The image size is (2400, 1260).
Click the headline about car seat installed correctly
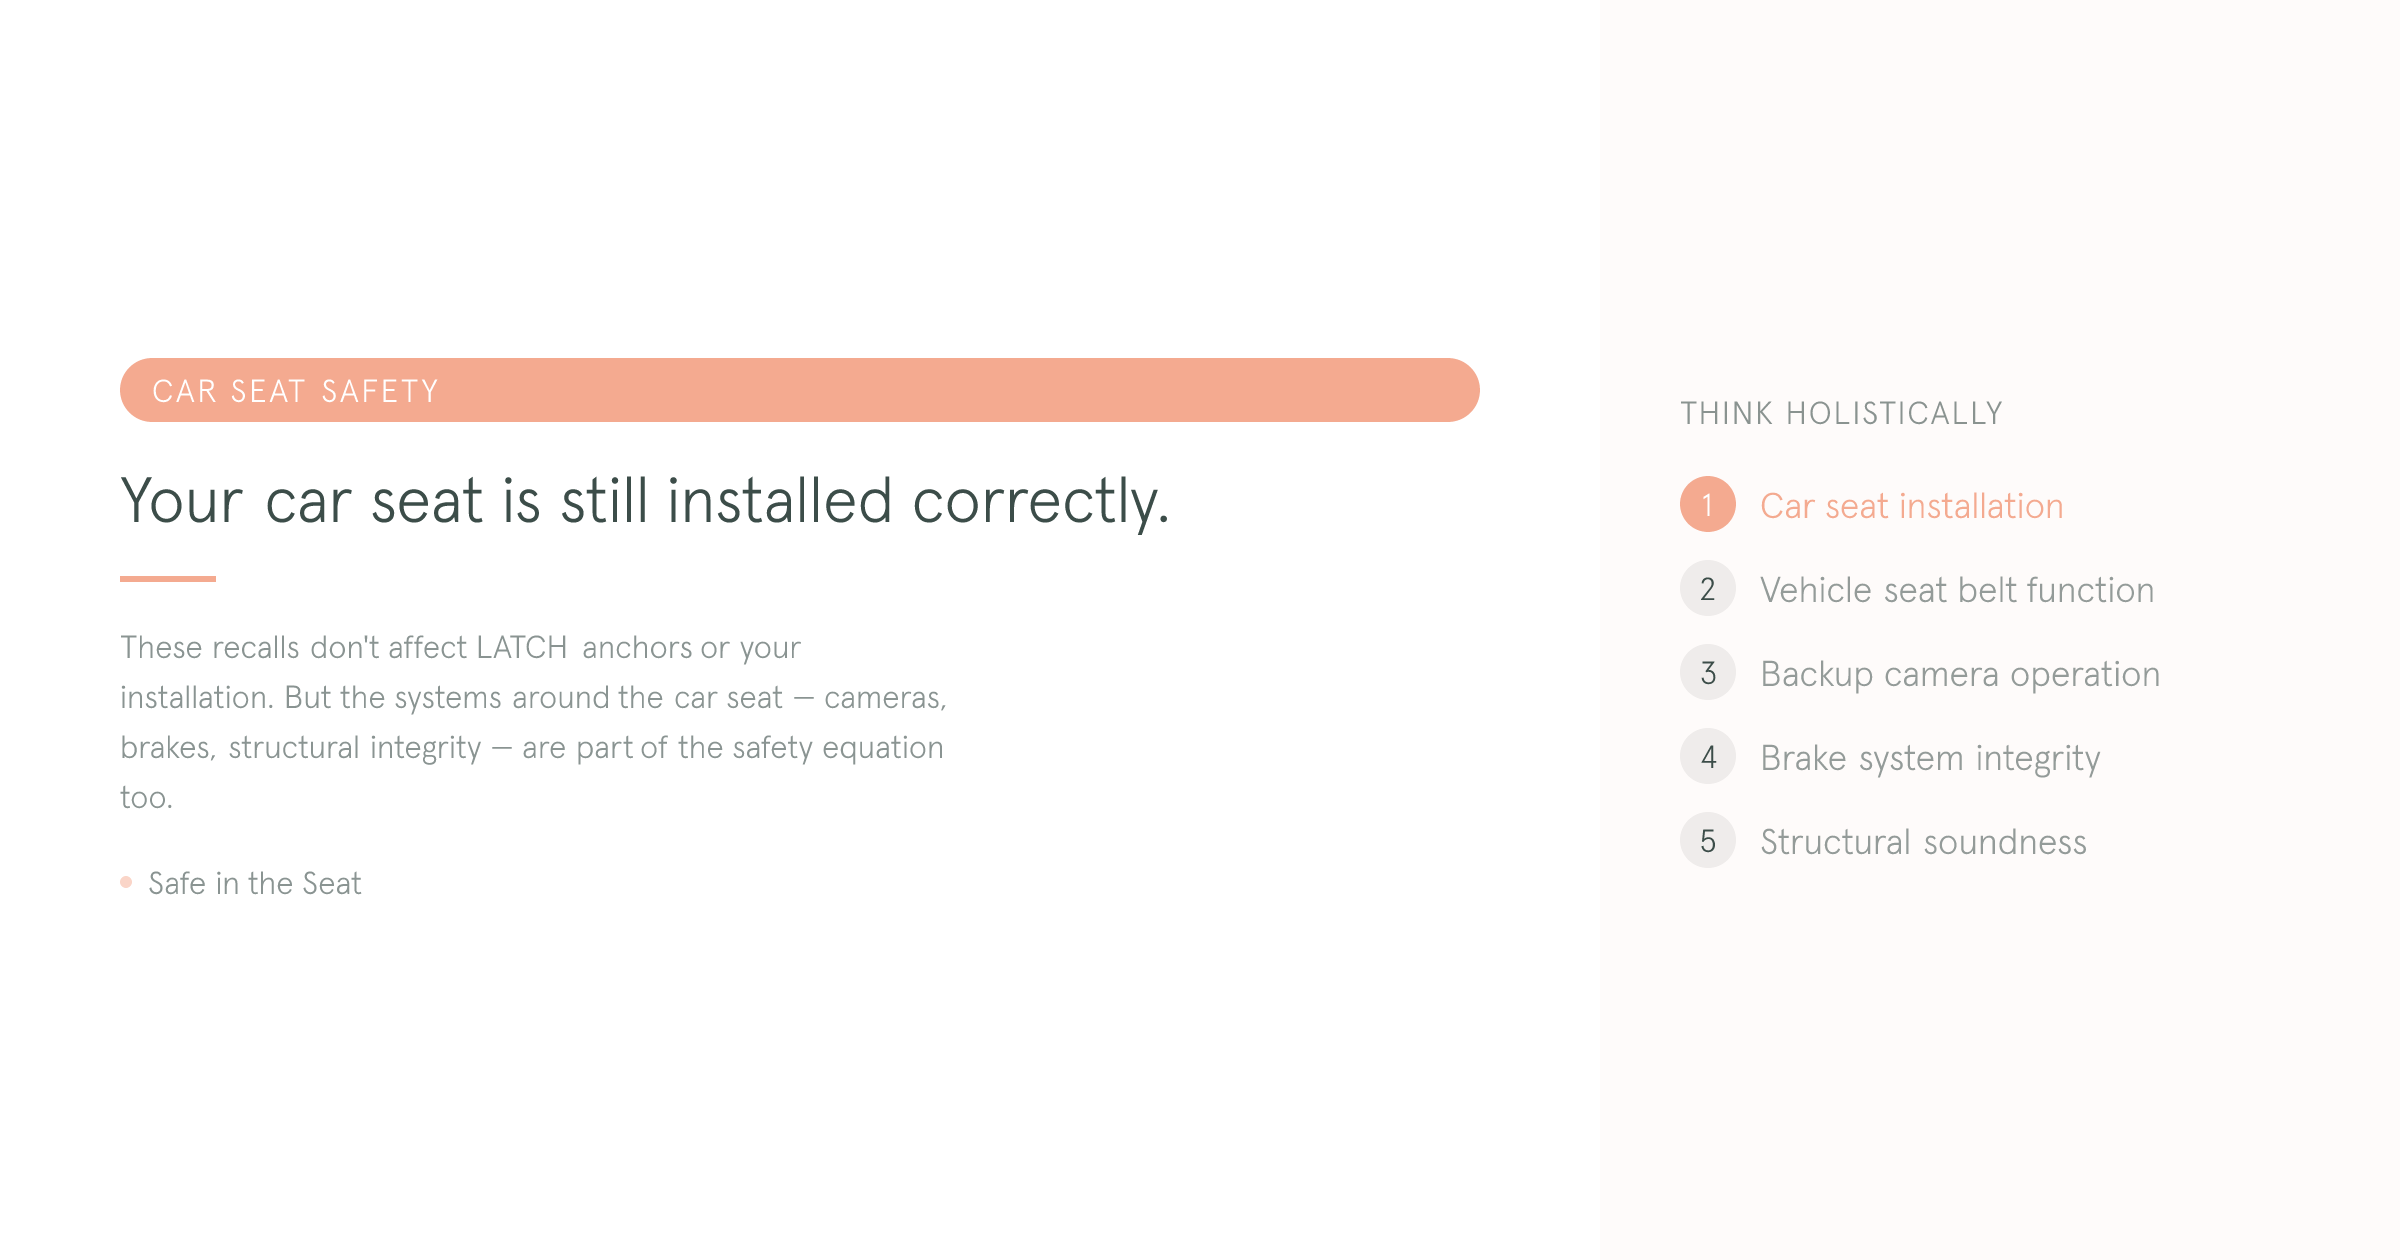coord(644,501)
